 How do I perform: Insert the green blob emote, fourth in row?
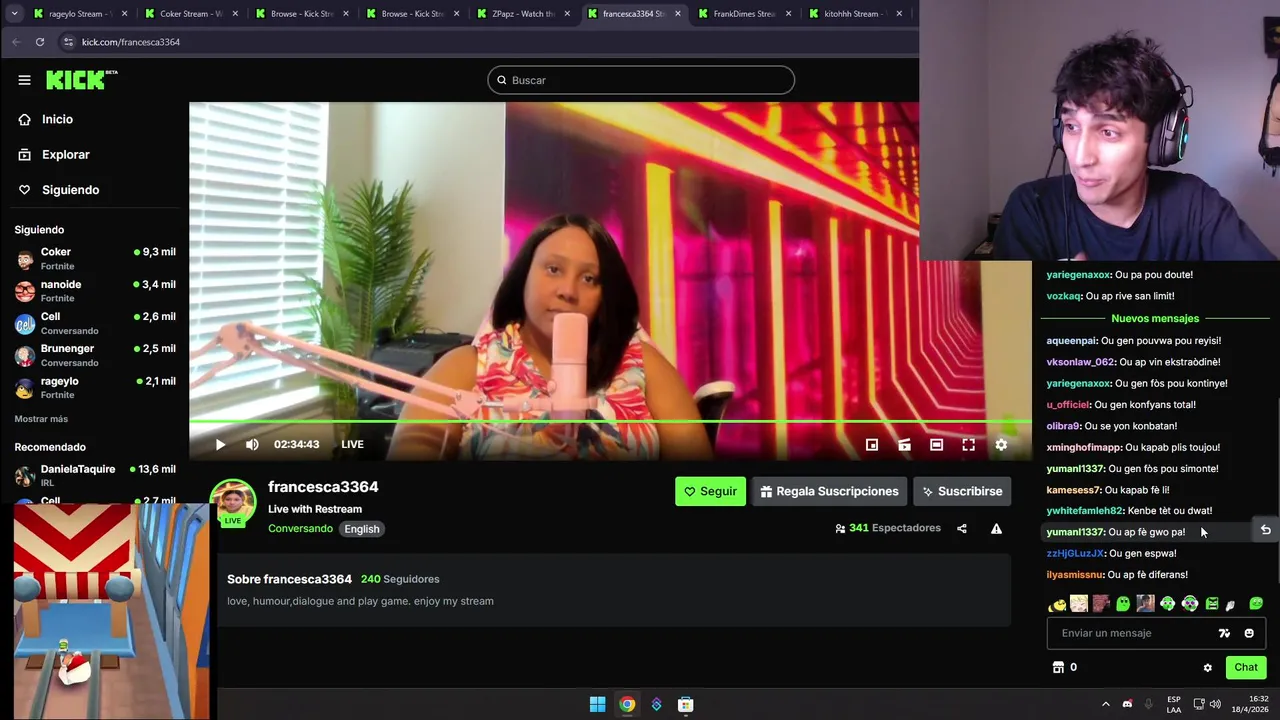coord(1123,604)
